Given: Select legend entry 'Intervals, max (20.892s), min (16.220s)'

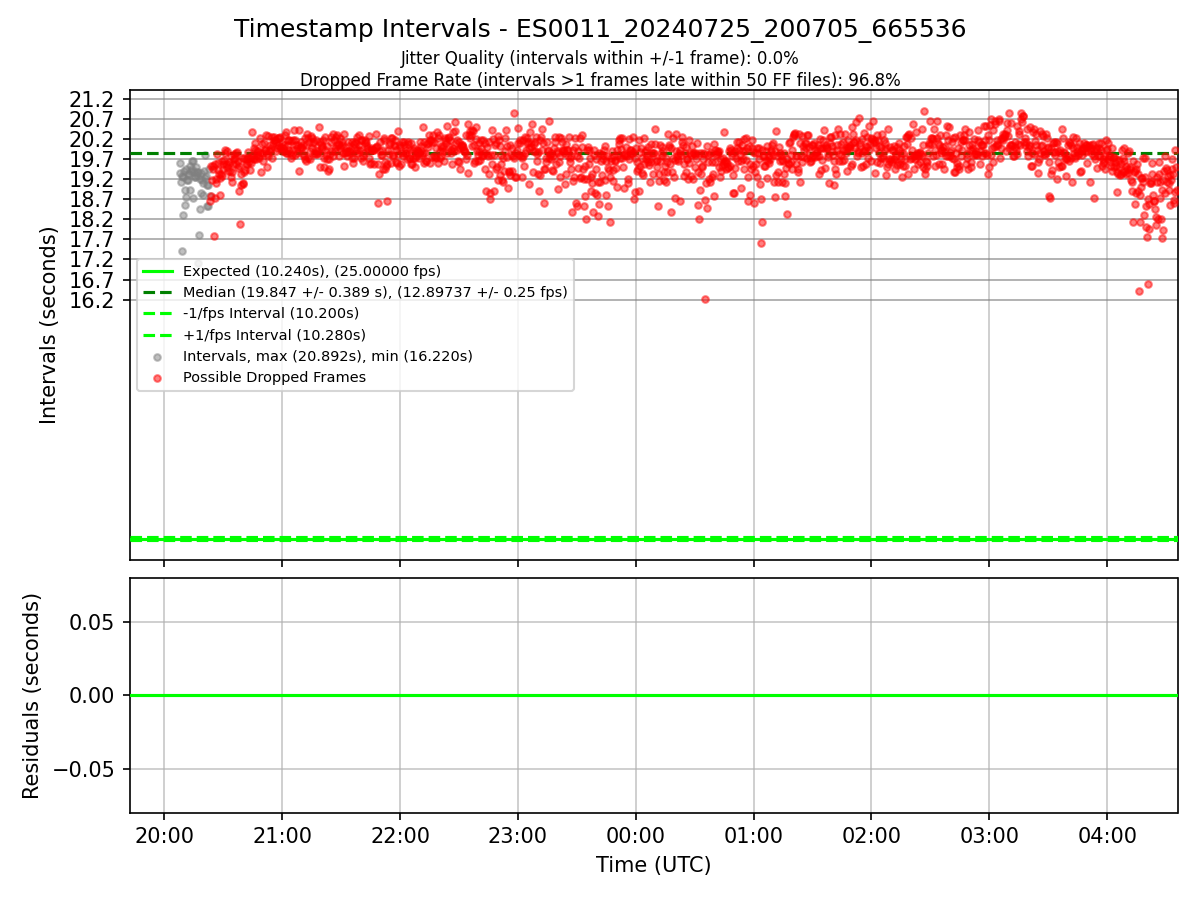Looking at the screenshot, I should coord(328,356).
